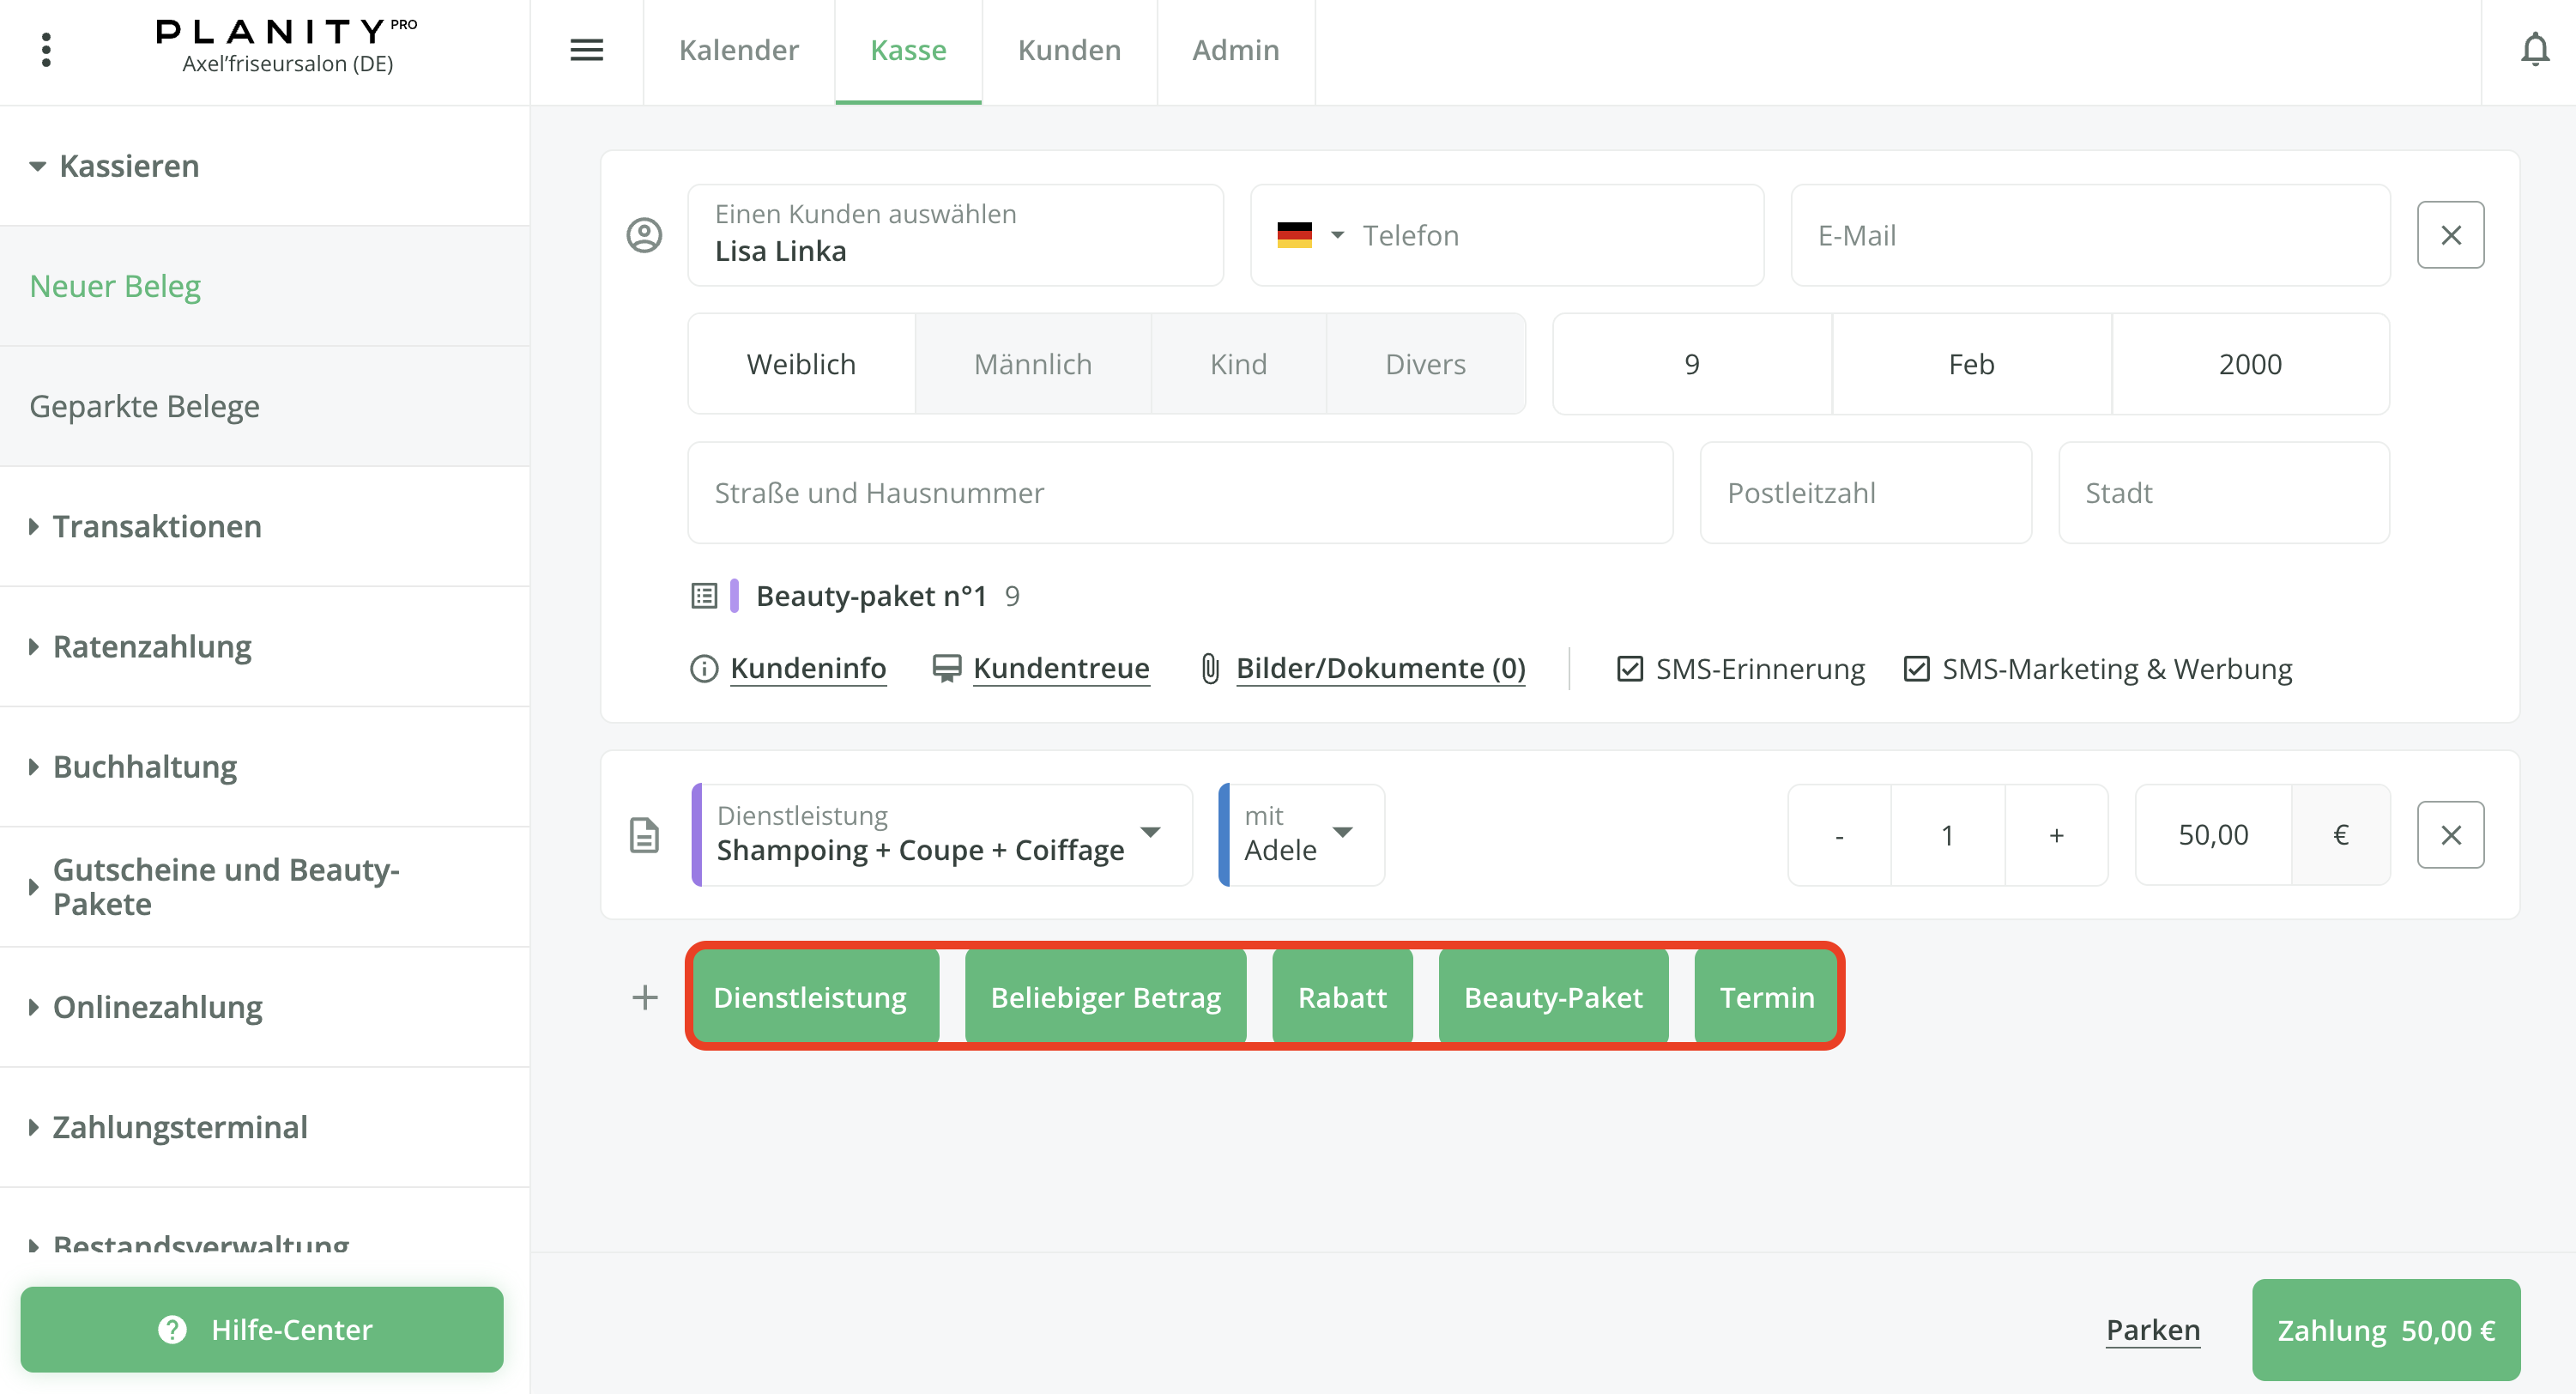Expand the Transaktionen sidebar section
Screen dimensions: 2576x1394
point(156,526)
